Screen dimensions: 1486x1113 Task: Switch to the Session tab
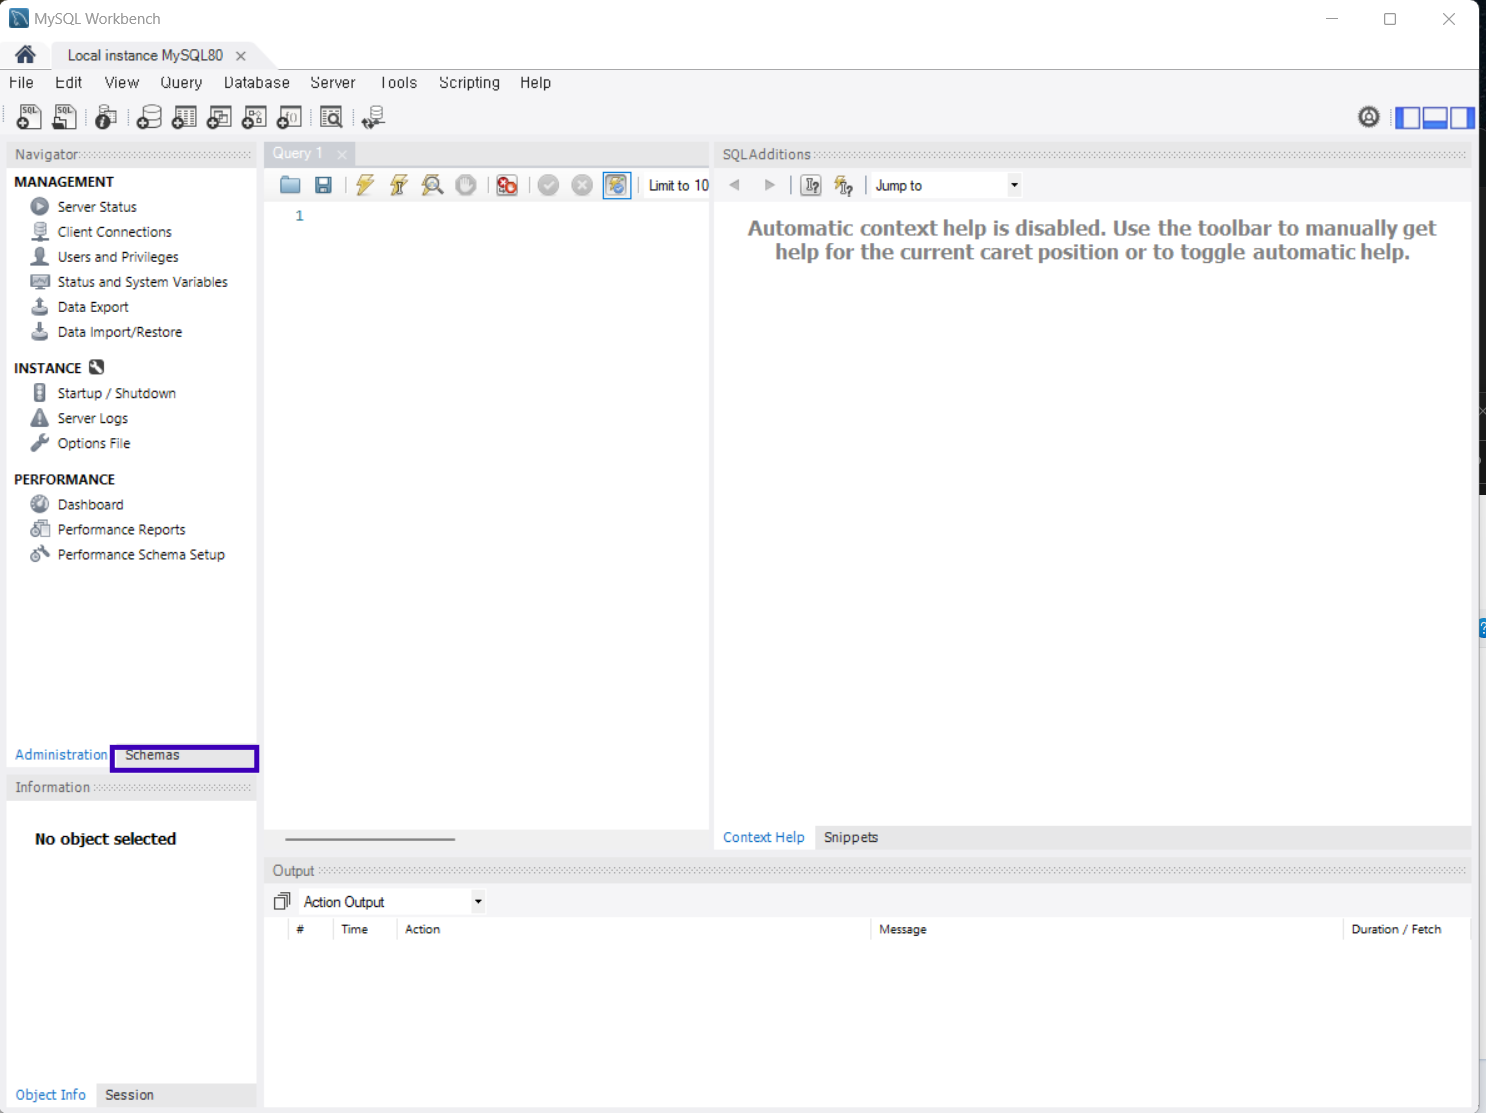pyautogui.click(x=130, y=1095)
